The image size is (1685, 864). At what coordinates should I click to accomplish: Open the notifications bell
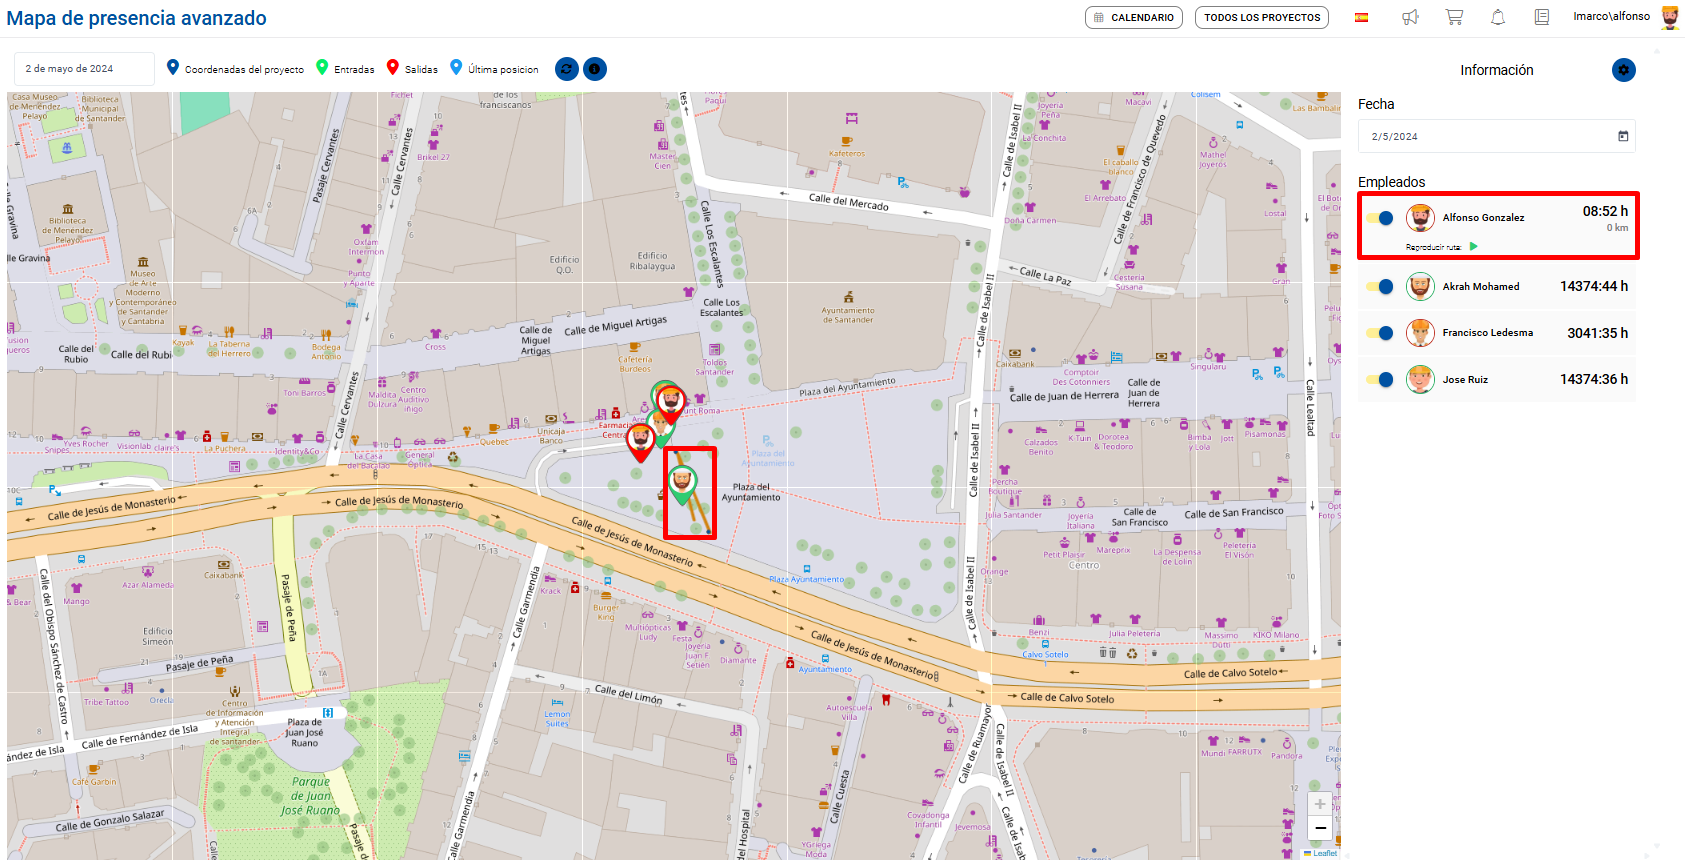pyautogui.click(x=1498, y=17)
